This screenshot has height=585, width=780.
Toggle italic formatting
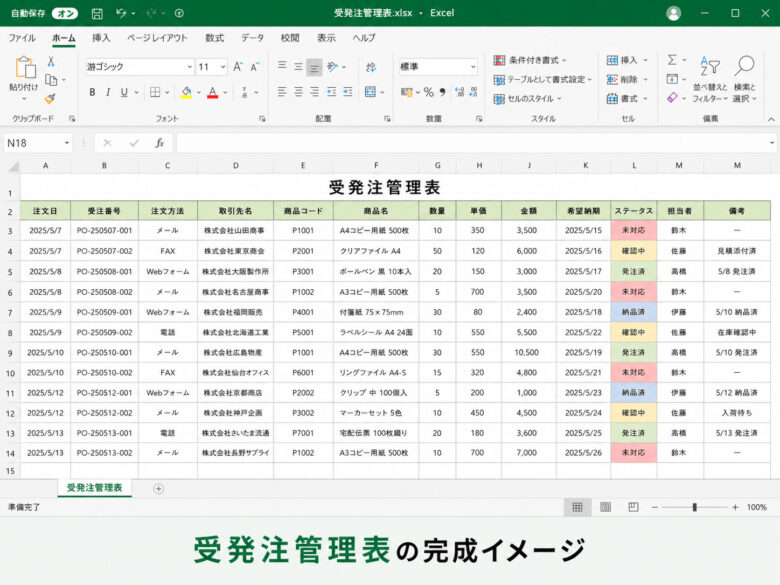click(108, 93)
